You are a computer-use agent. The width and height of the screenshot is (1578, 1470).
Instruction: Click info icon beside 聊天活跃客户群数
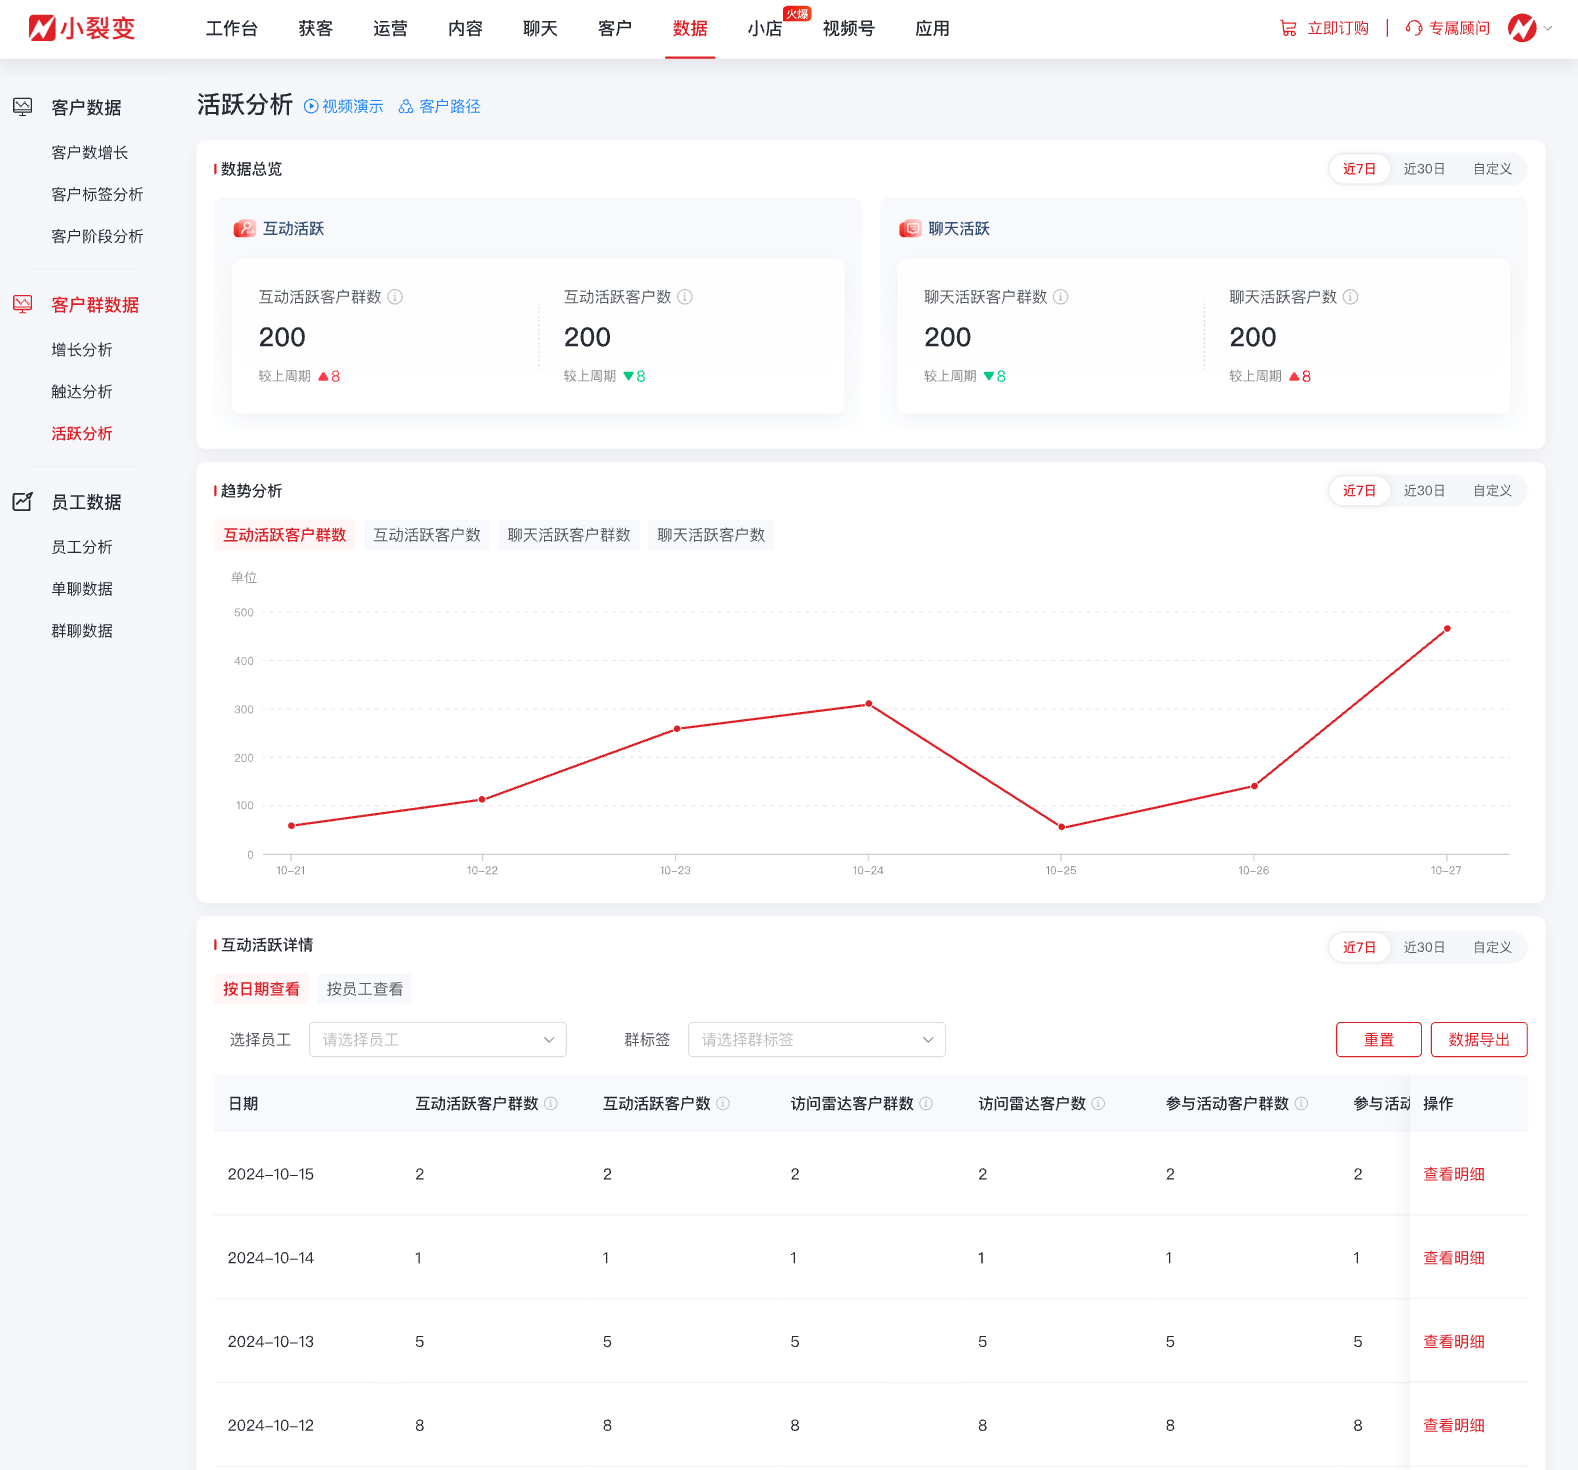coord(1061,297)
